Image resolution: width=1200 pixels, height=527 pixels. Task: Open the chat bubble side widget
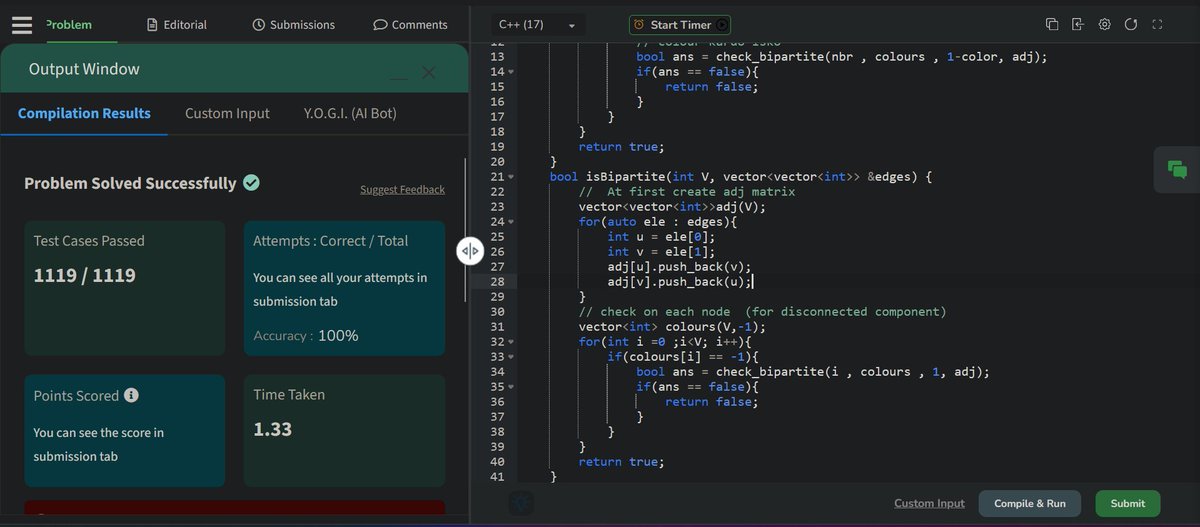click(x=1177, y=170)
